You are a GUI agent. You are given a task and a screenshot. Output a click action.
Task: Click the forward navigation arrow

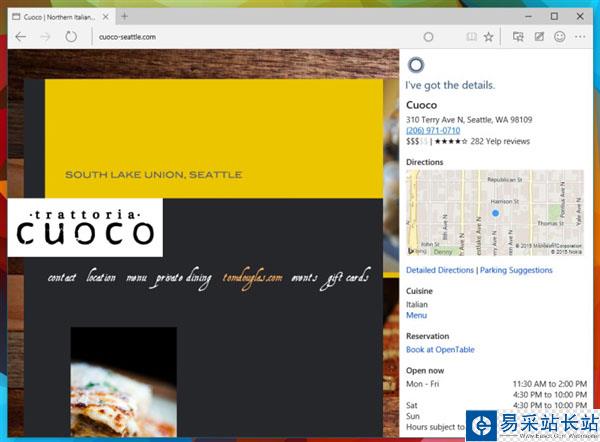[x=46, y=37]
